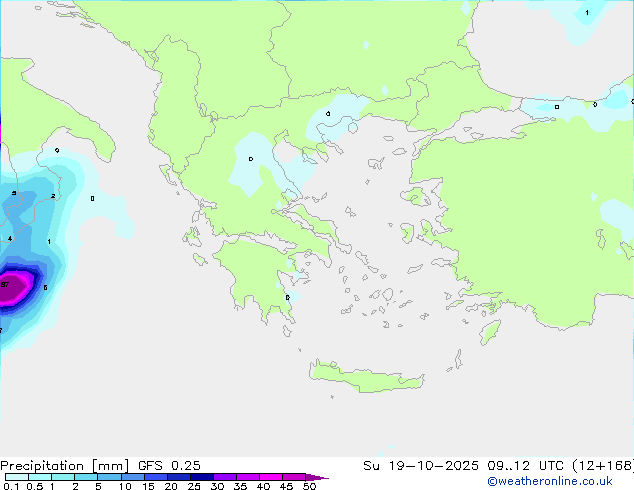Pick the 30–35 mm violet legend swatch

[225, 477]
